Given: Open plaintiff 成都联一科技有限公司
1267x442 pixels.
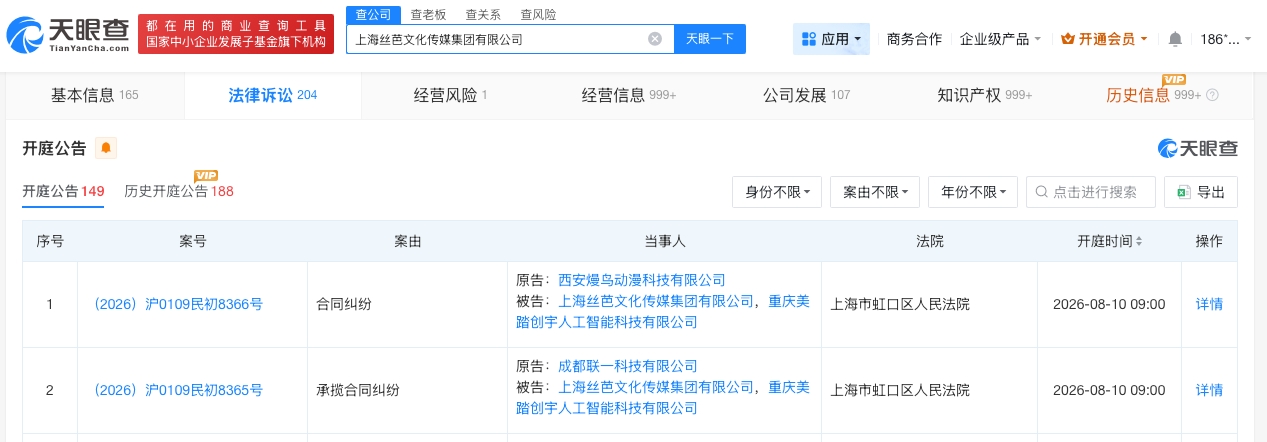Looking at the screenshot, I should pyautogui.click(x=627, y=366).
